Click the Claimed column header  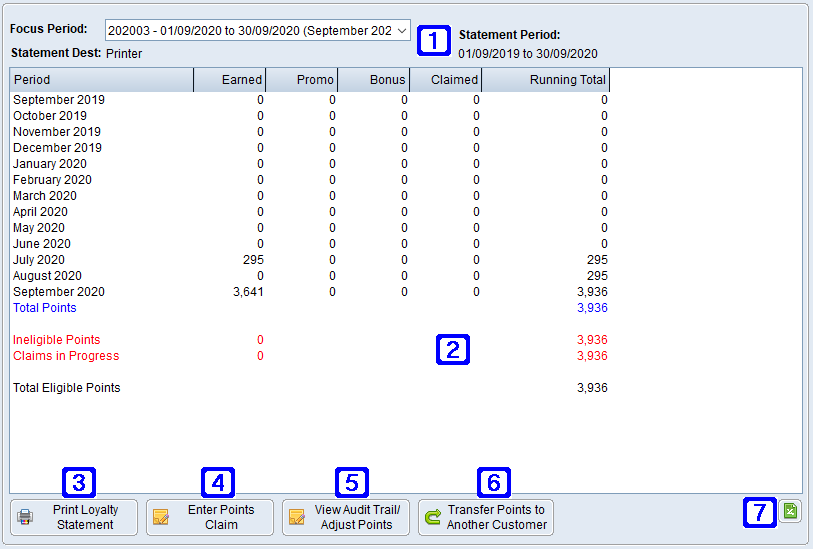[x=445, y=80]
